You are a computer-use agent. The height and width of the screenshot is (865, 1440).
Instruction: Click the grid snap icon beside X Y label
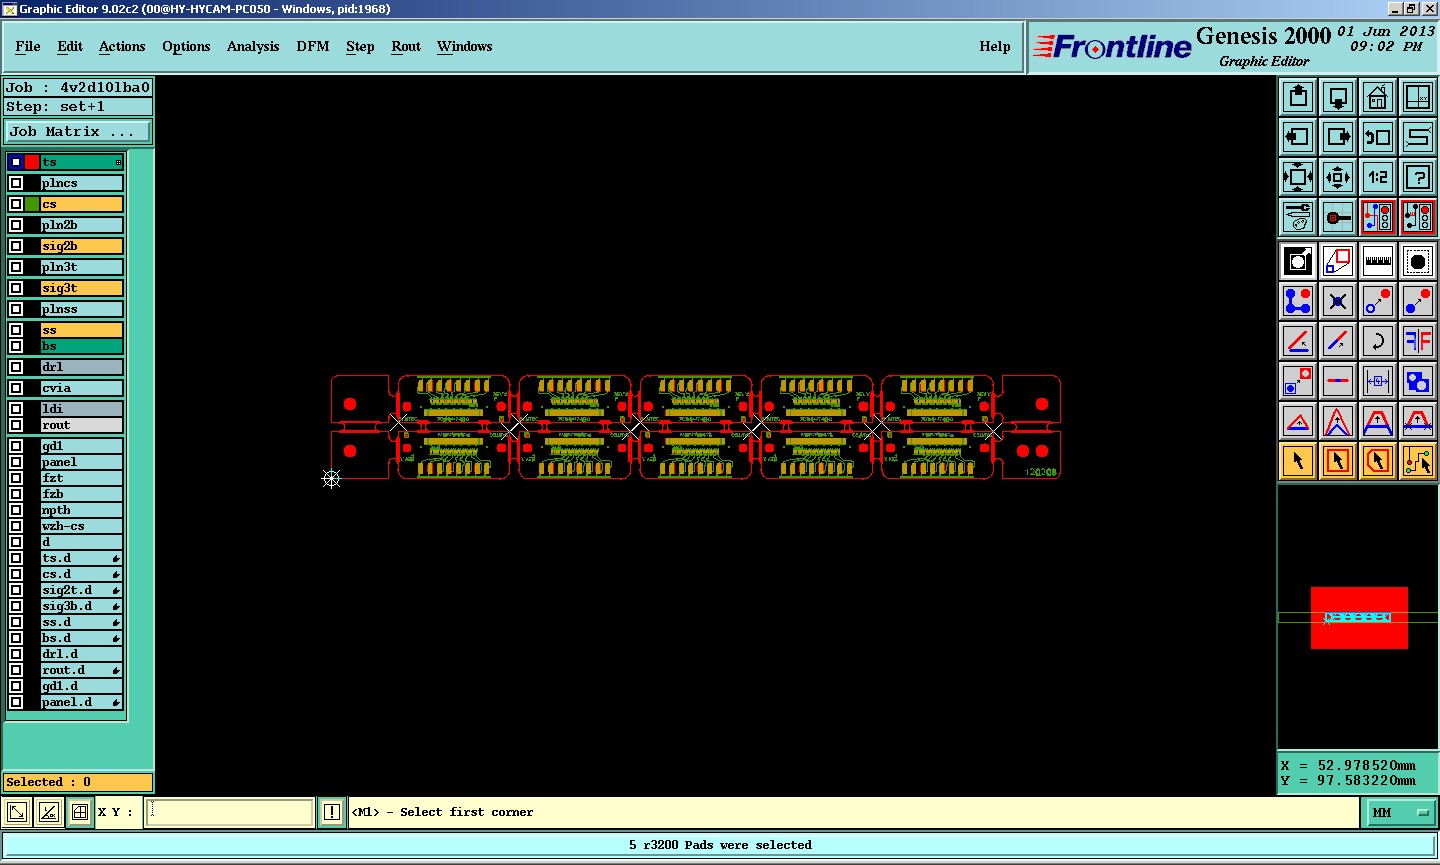pyautogui.click(x=80, y=812)
